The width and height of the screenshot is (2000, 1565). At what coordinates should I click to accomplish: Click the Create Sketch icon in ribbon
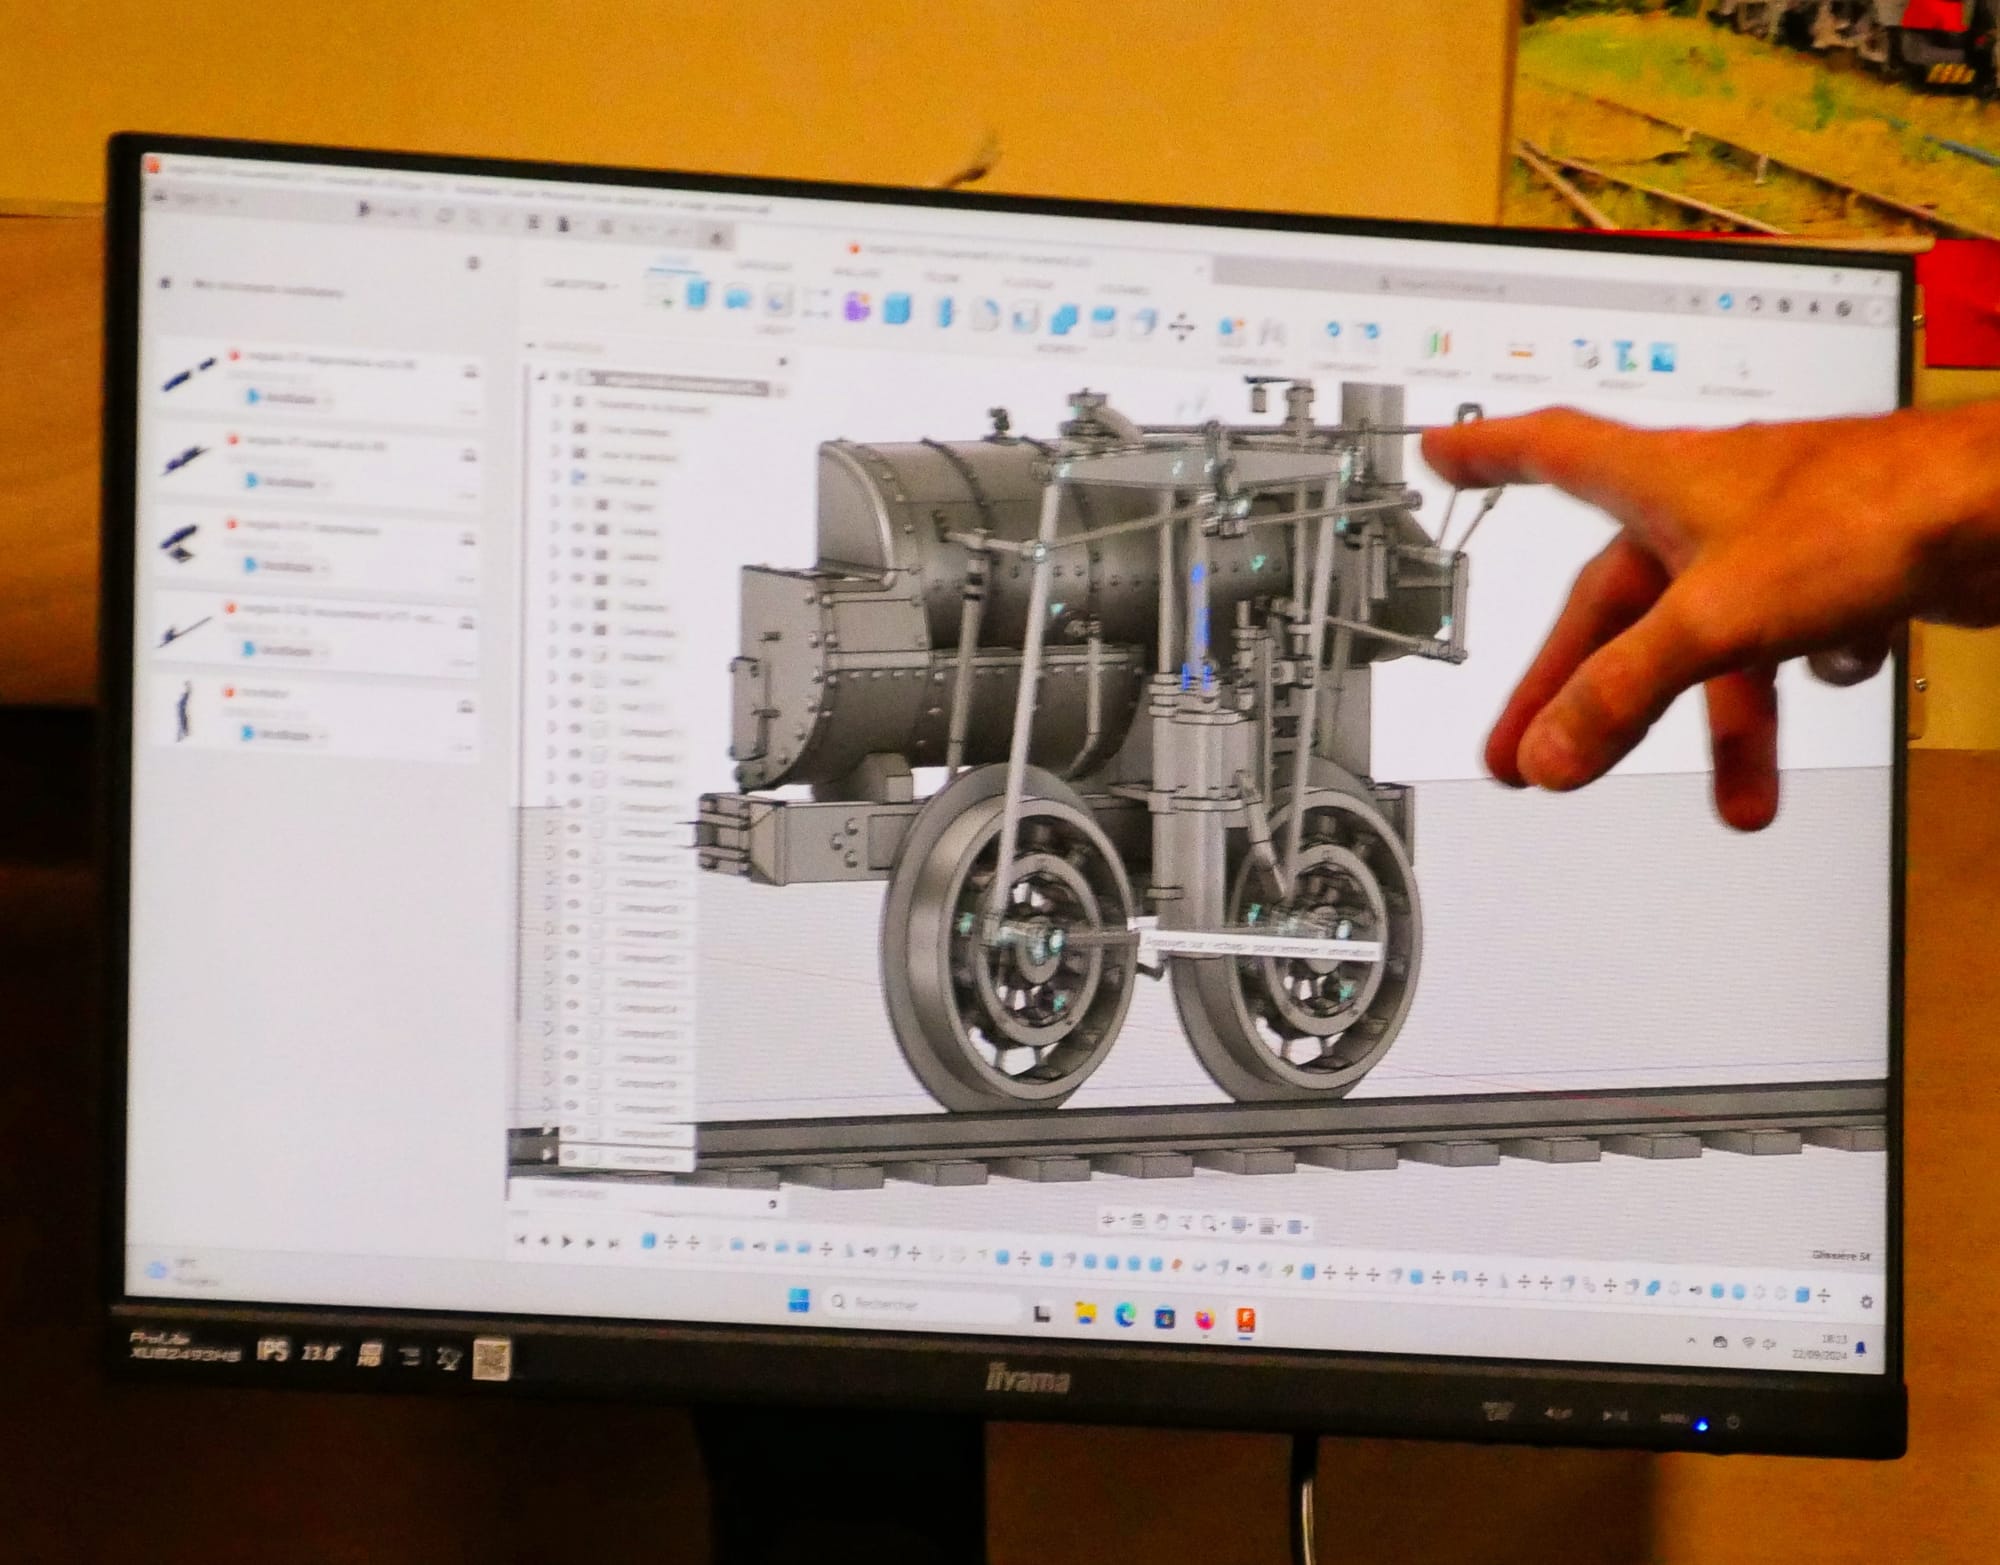660,293
